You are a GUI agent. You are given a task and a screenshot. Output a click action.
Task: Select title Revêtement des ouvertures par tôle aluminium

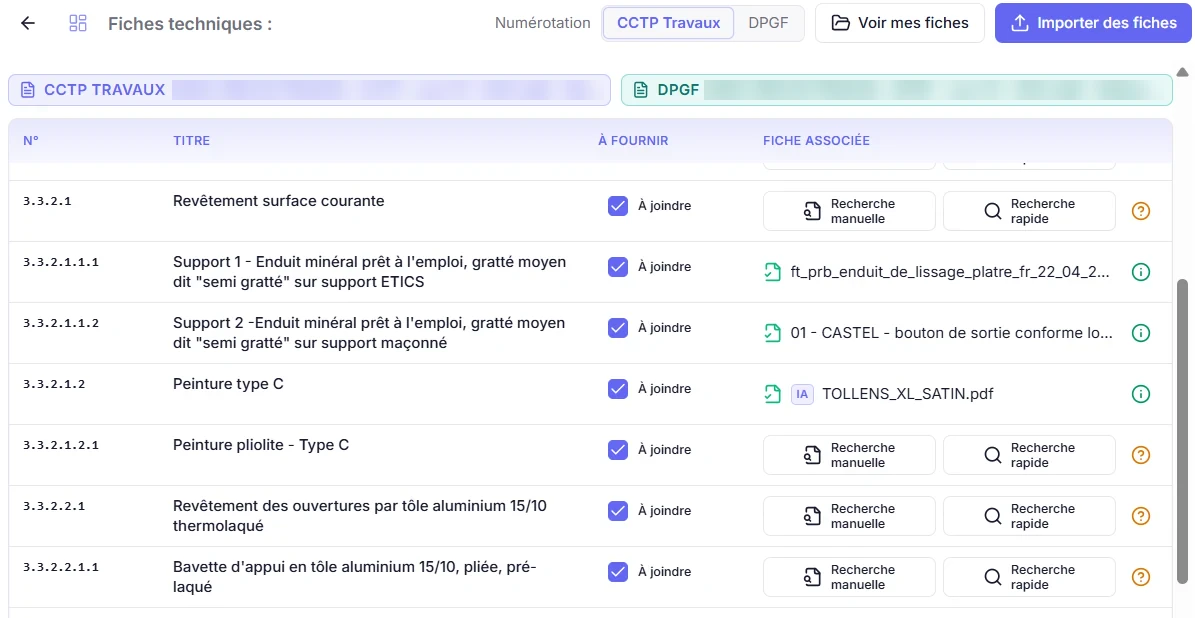[x=360, y=516]
